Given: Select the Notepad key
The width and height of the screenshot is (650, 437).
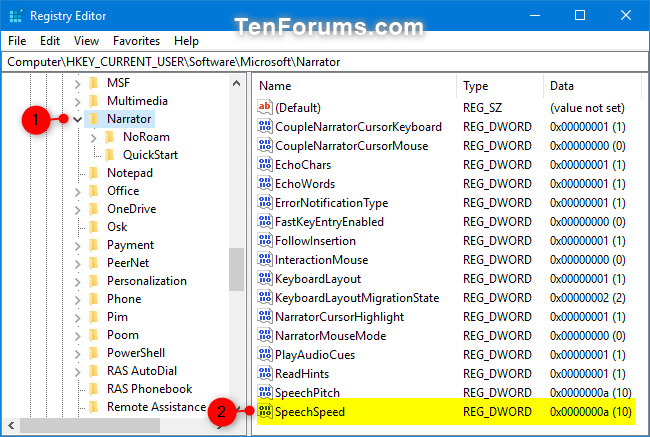Looking at the screenshot, I should tap(130, 173).
